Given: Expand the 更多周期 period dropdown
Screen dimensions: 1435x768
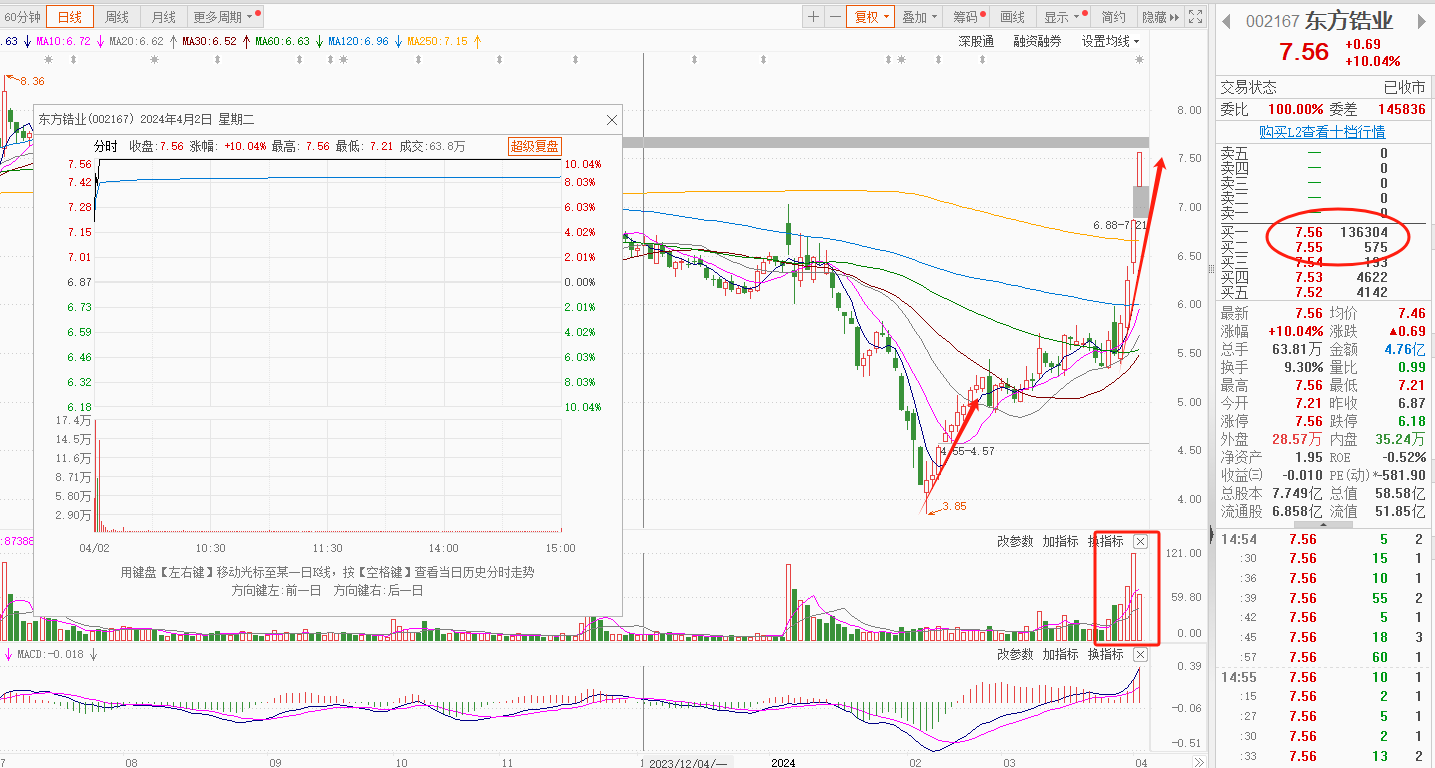Looking at the screenshot, I should click(x=225, y=17).
